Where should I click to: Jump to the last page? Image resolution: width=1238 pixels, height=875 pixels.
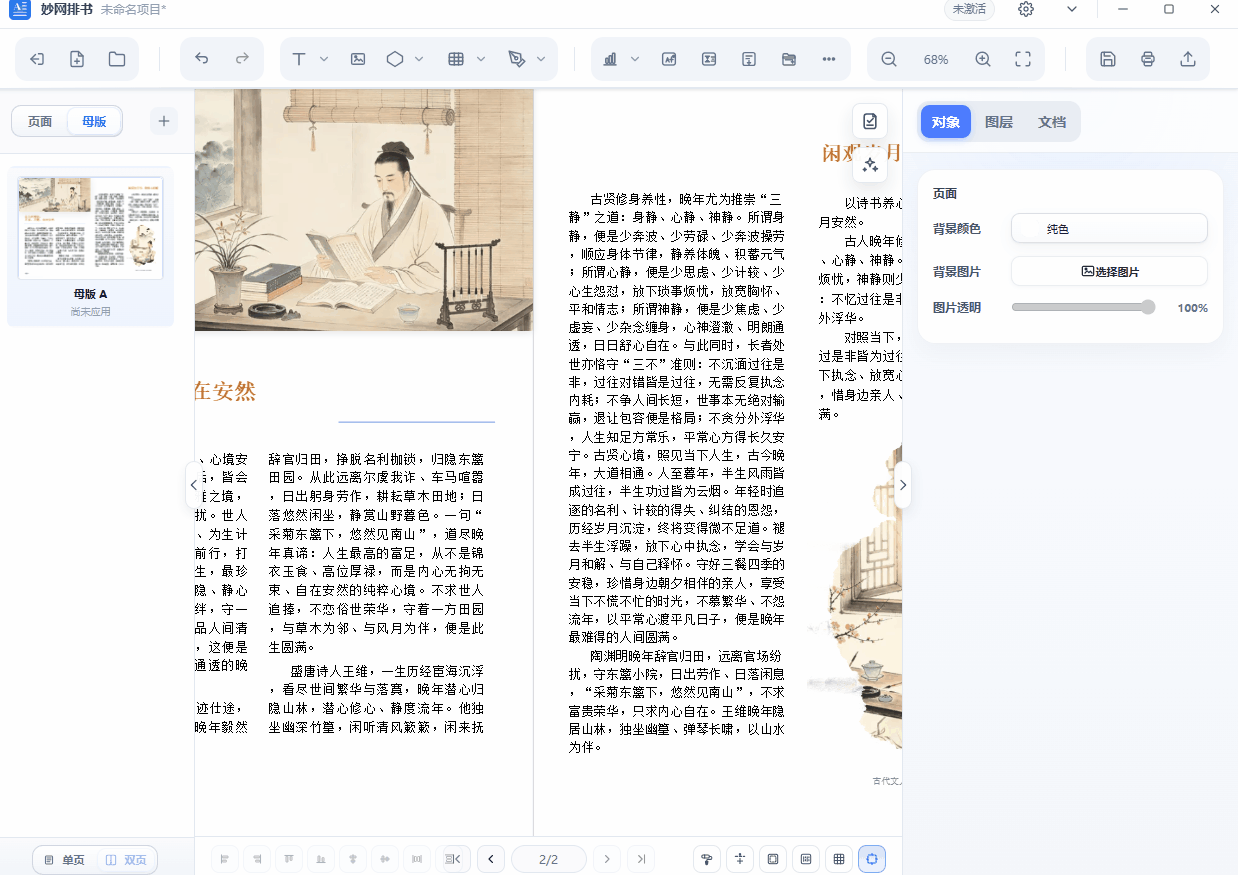[x=641, y=859]
